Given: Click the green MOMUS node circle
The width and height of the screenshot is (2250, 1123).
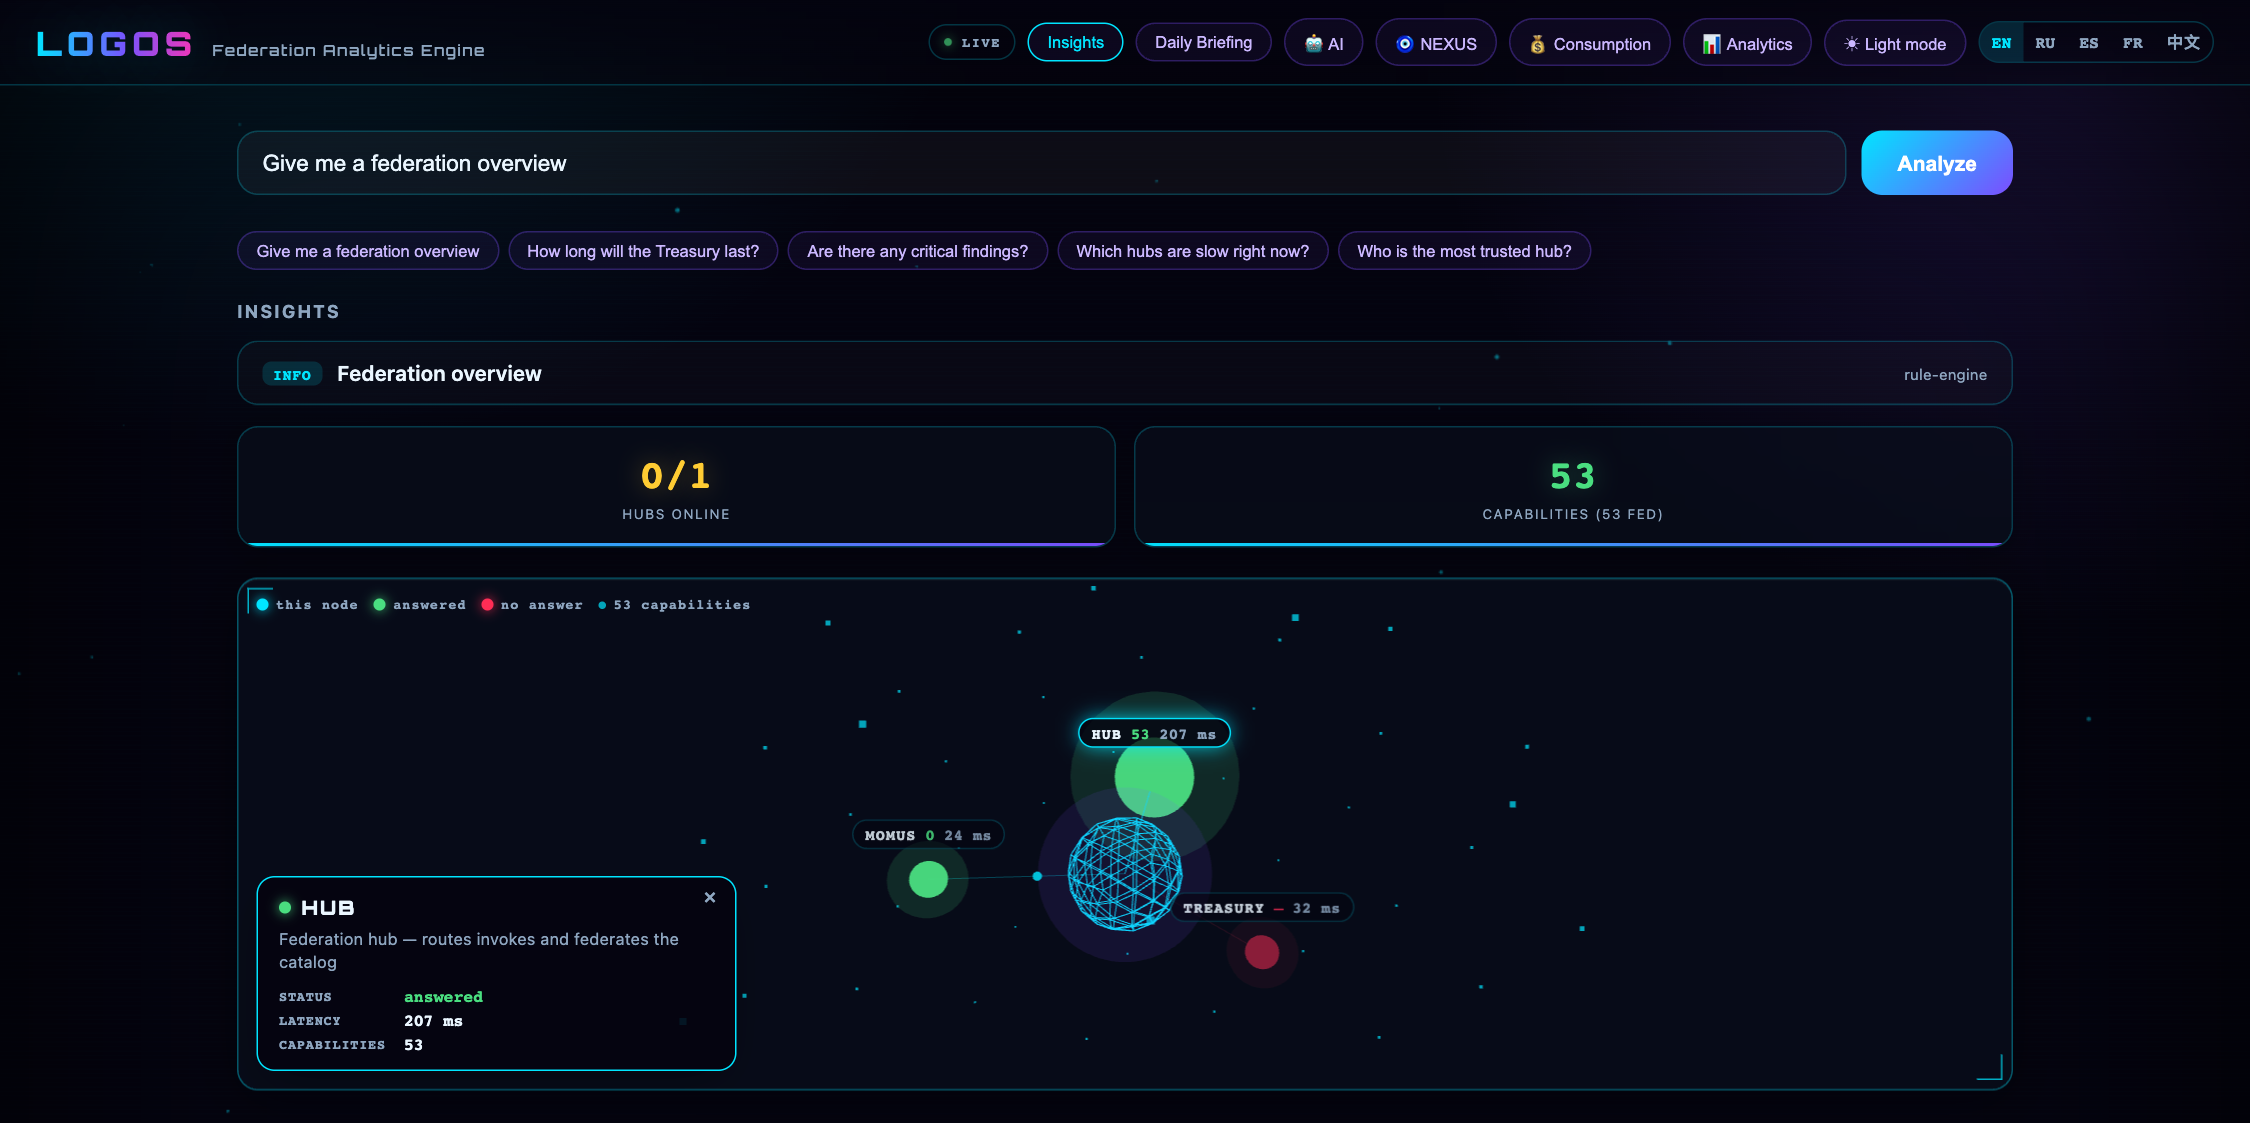Looking at the screenshot, I should (928, 879).
